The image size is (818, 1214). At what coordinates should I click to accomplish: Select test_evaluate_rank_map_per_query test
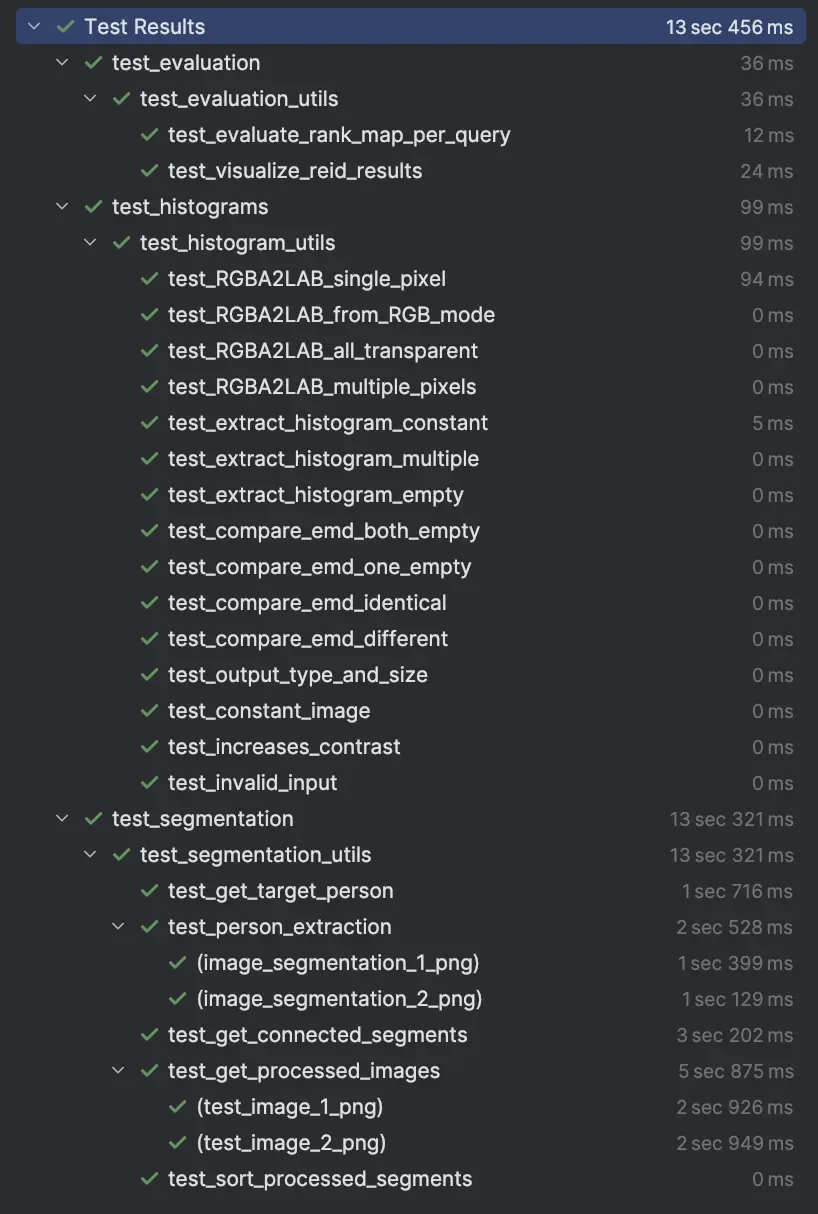tap(339, 135)
